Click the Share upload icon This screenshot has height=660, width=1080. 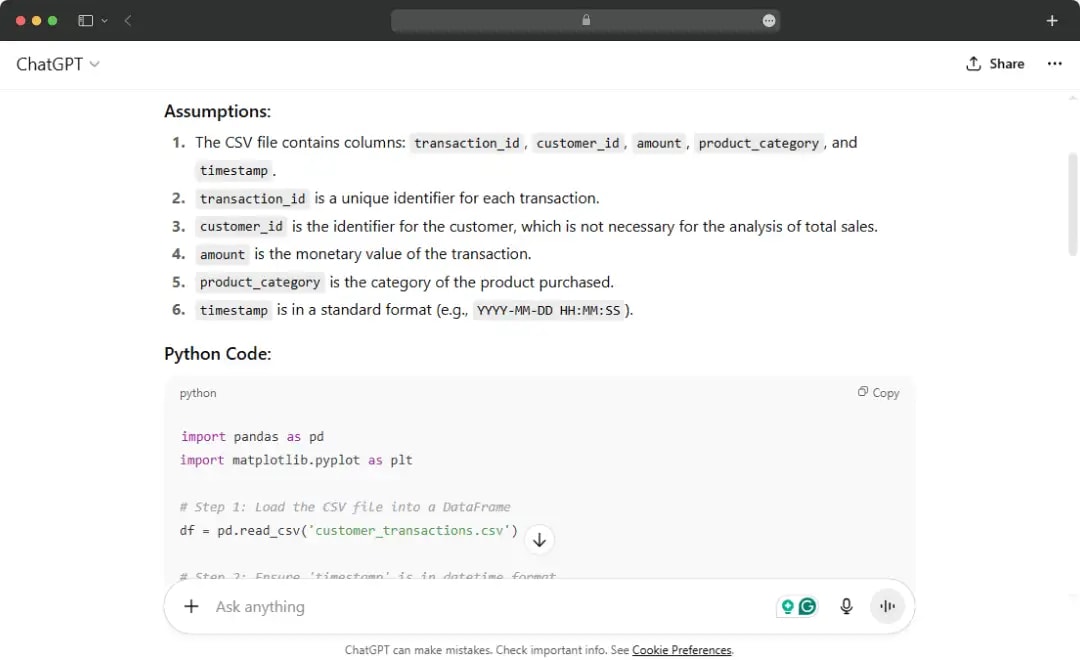(971, 63)
